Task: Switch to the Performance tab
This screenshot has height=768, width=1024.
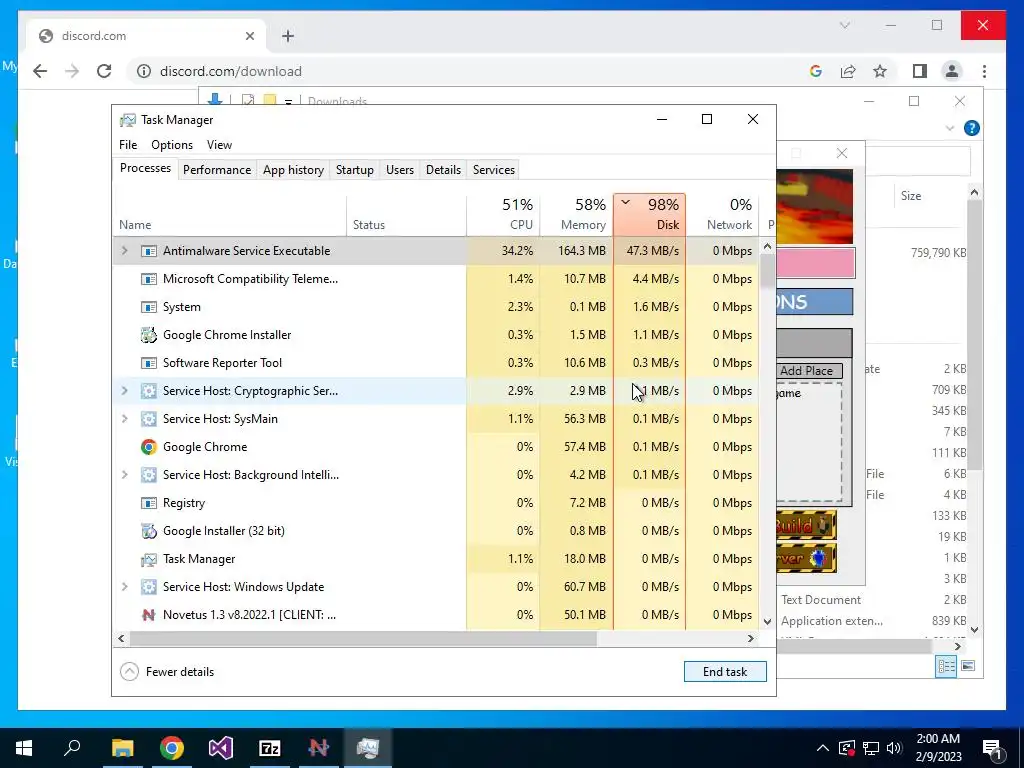Action: pyautogui.click(x=217, y=170)
